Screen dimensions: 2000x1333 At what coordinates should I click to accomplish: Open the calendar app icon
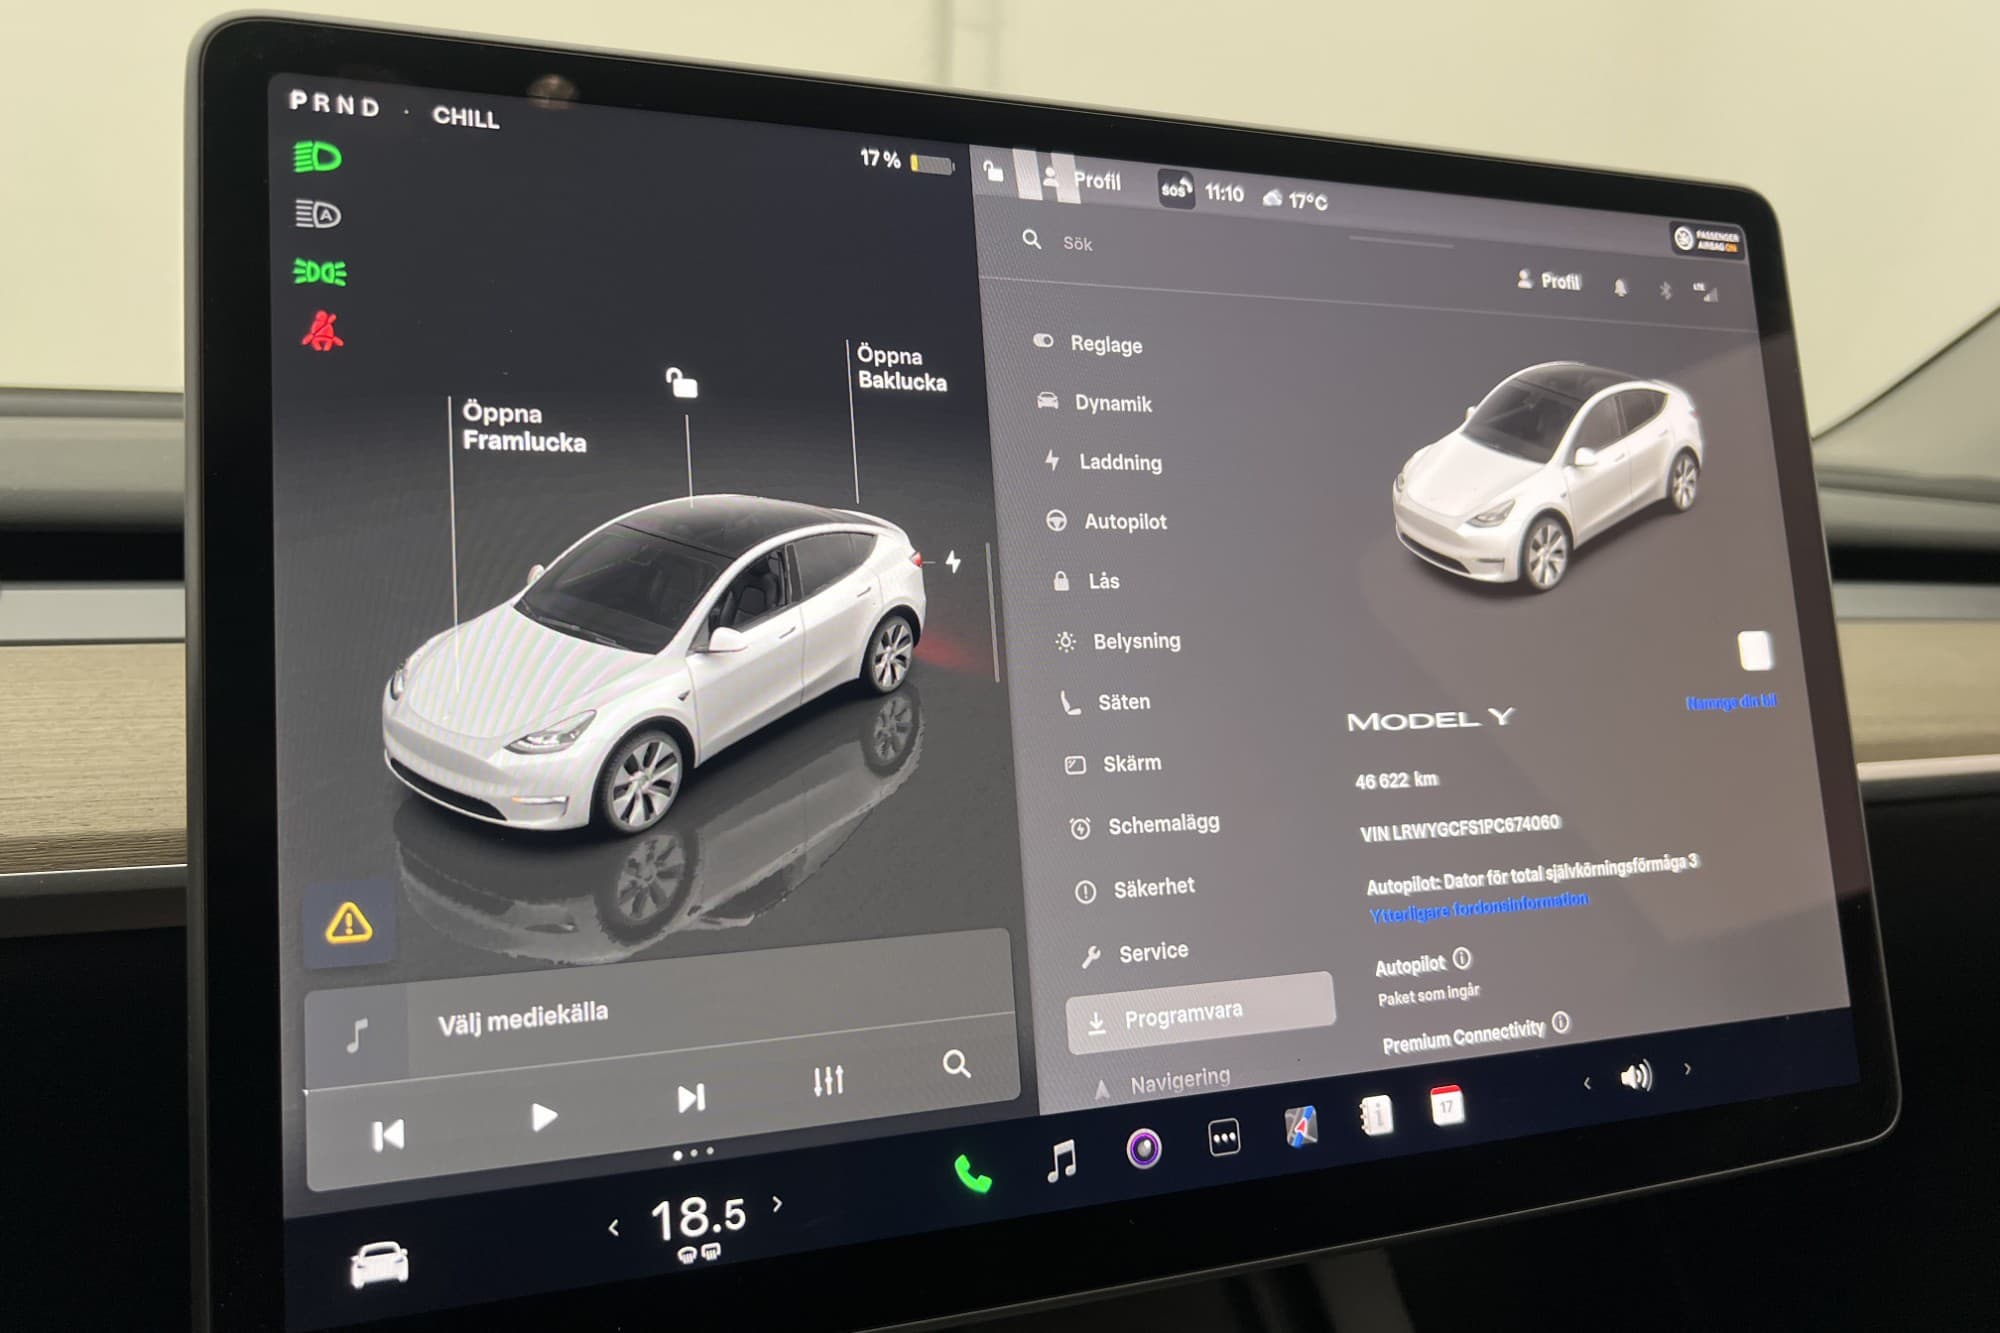(x=1446, y=1107)
